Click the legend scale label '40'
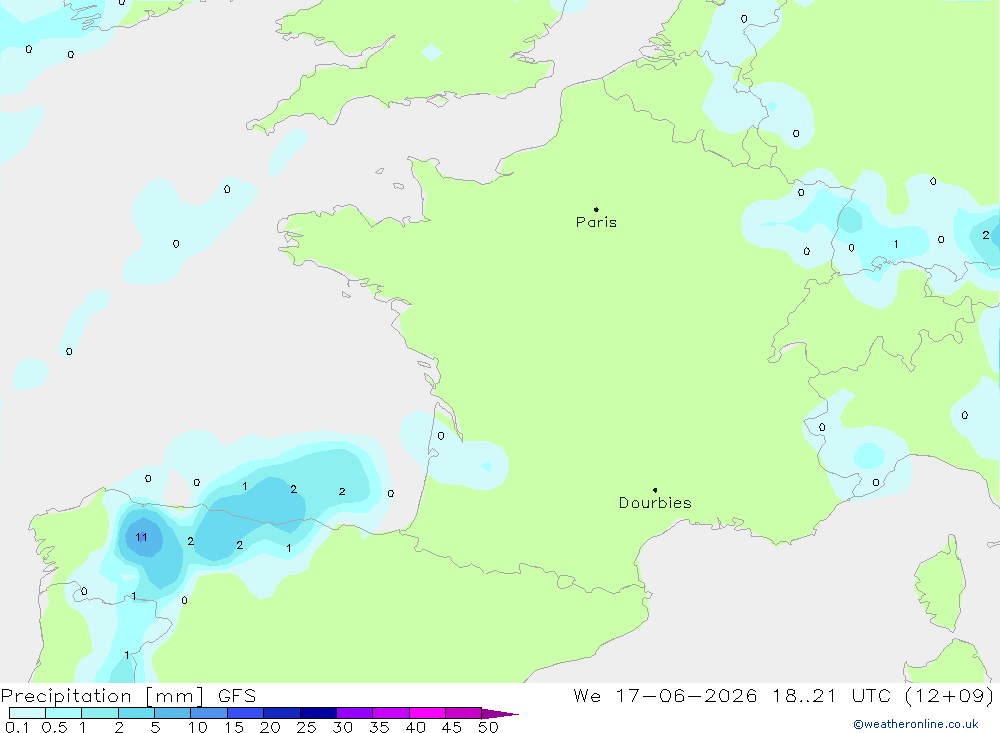Viewport: 1000px width, 733px height. pyautogui.click(x=416, y=727)
